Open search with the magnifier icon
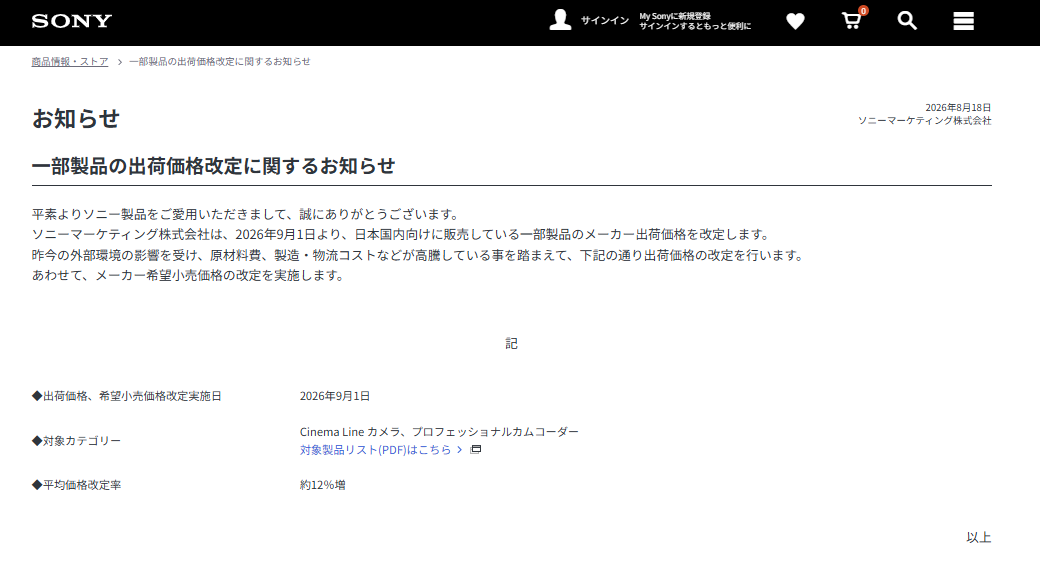Viewport: 1040px width, 575px height. (x=907, y=21)
